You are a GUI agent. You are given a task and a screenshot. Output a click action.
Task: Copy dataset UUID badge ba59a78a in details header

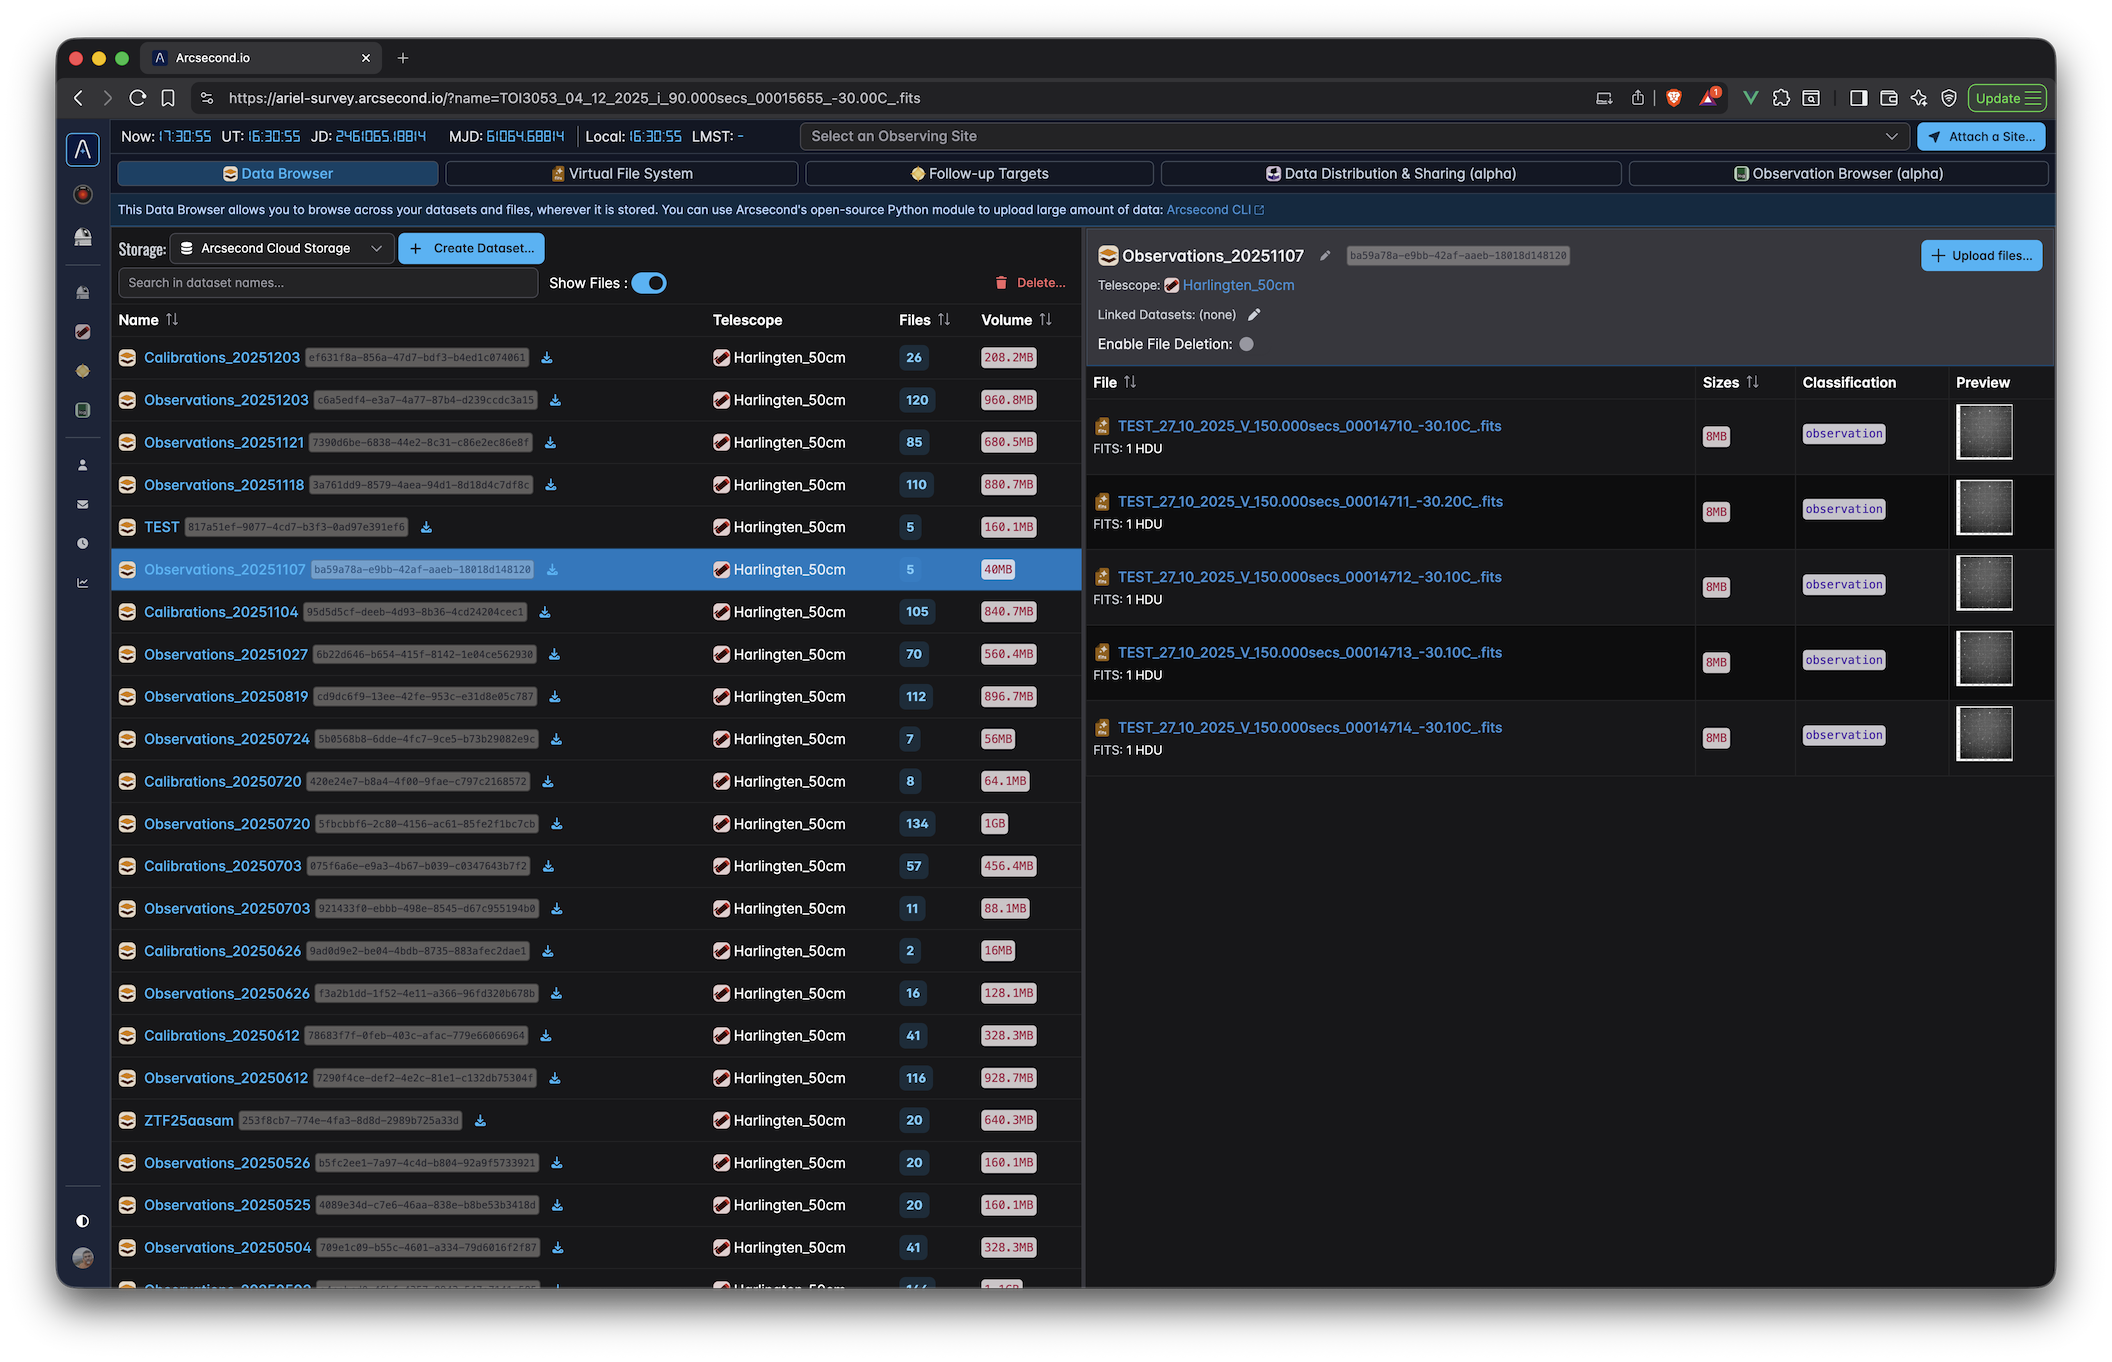pyautogui.click(x=1458, y=256)
